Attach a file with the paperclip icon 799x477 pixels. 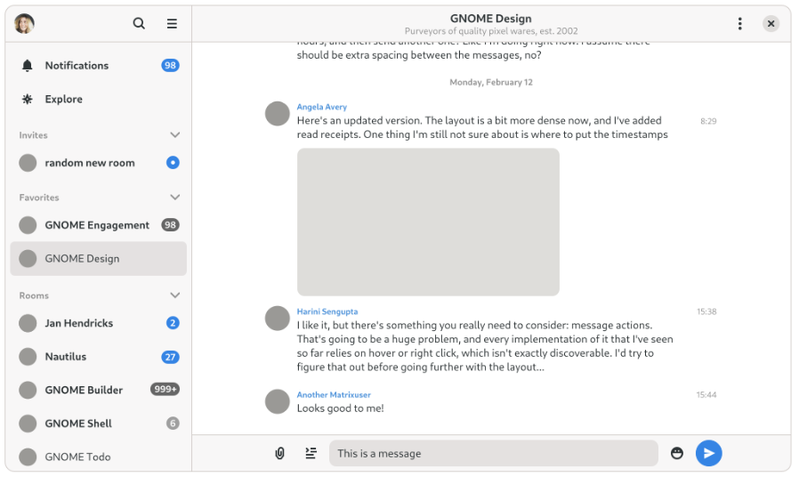pyautogui.click(x=280, y=453)
